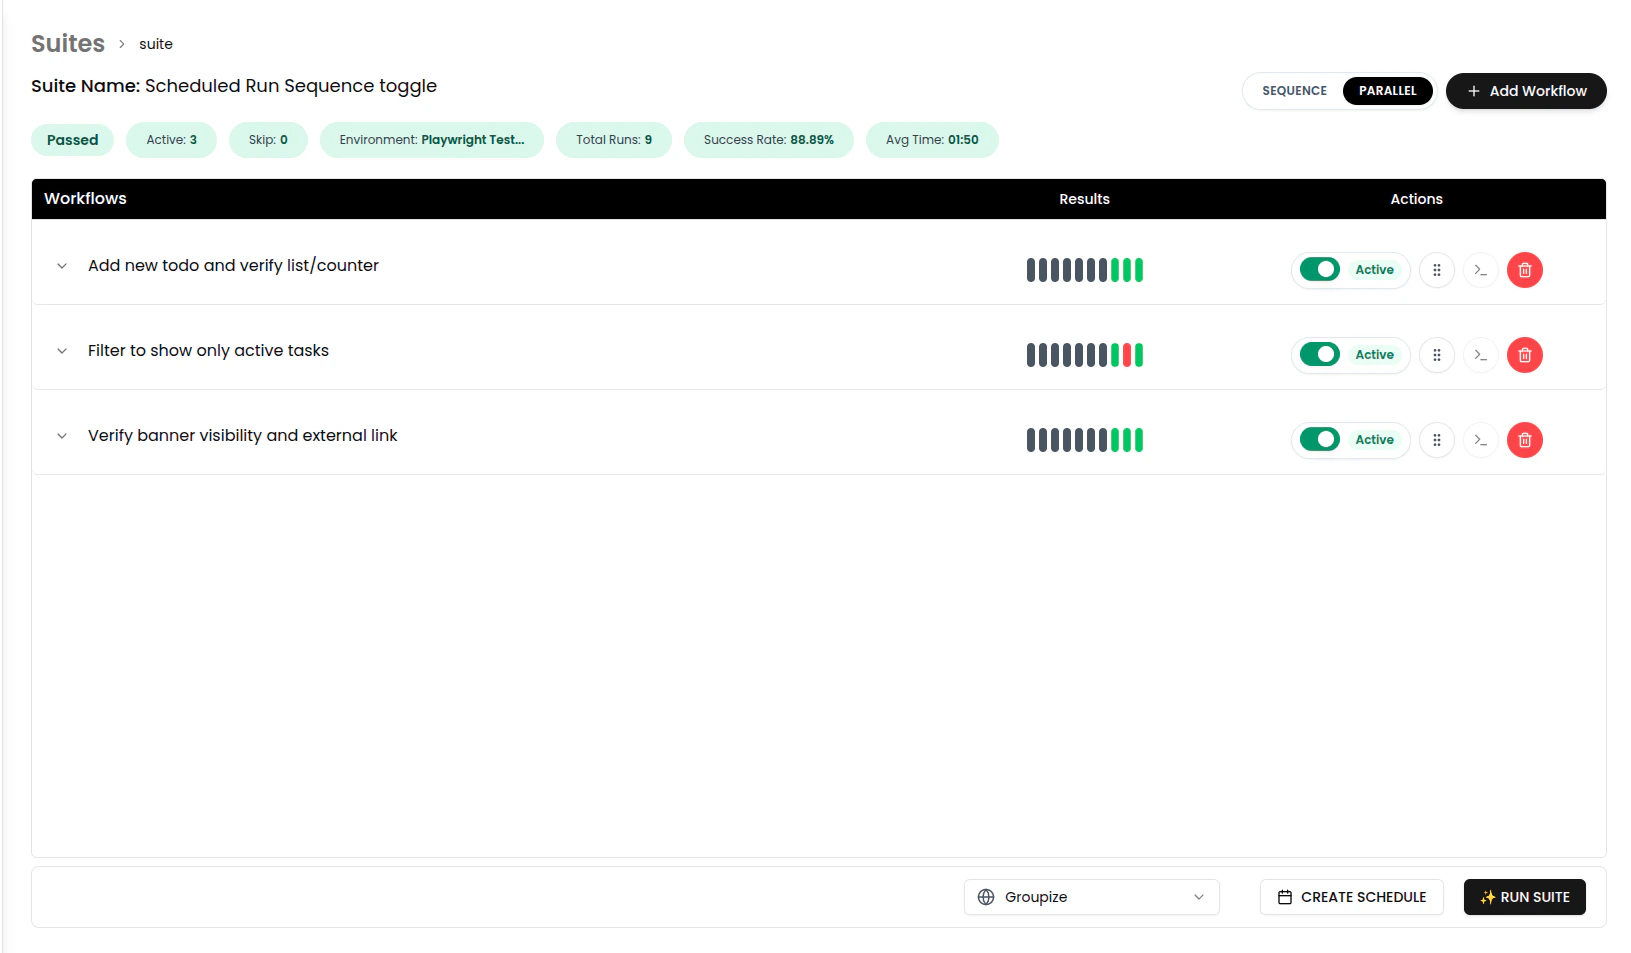
Task: Click the drag handle icon beside 'Verify banner visibility'
Action: coord(1437,440)
